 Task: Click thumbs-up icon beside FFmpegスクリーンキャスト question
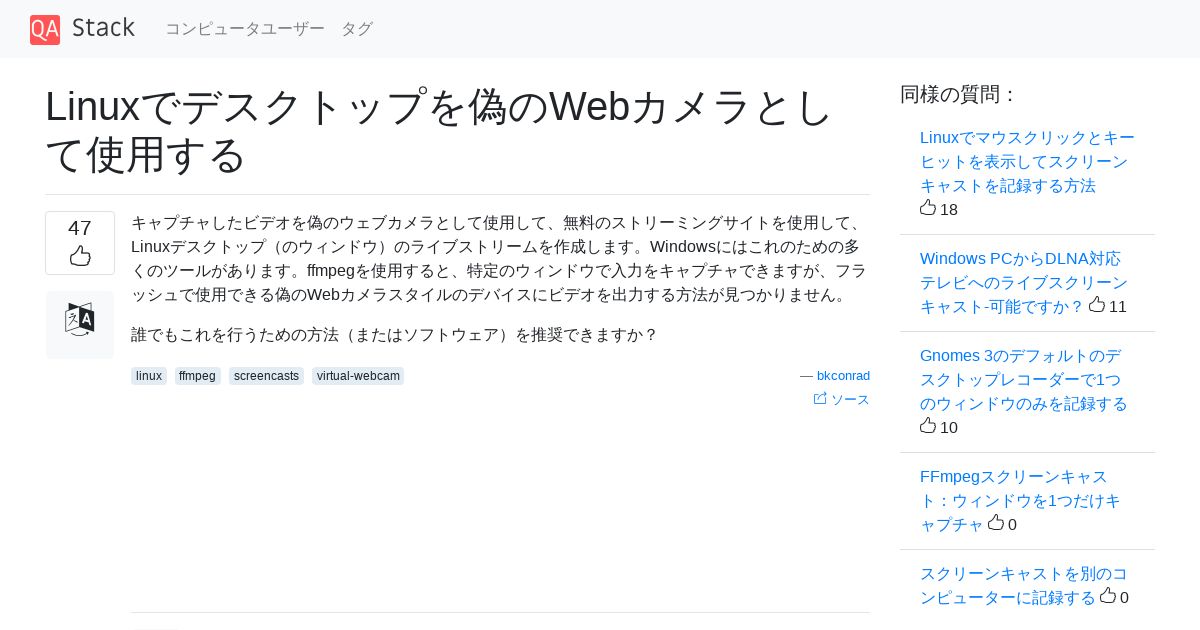pos(996,523)
